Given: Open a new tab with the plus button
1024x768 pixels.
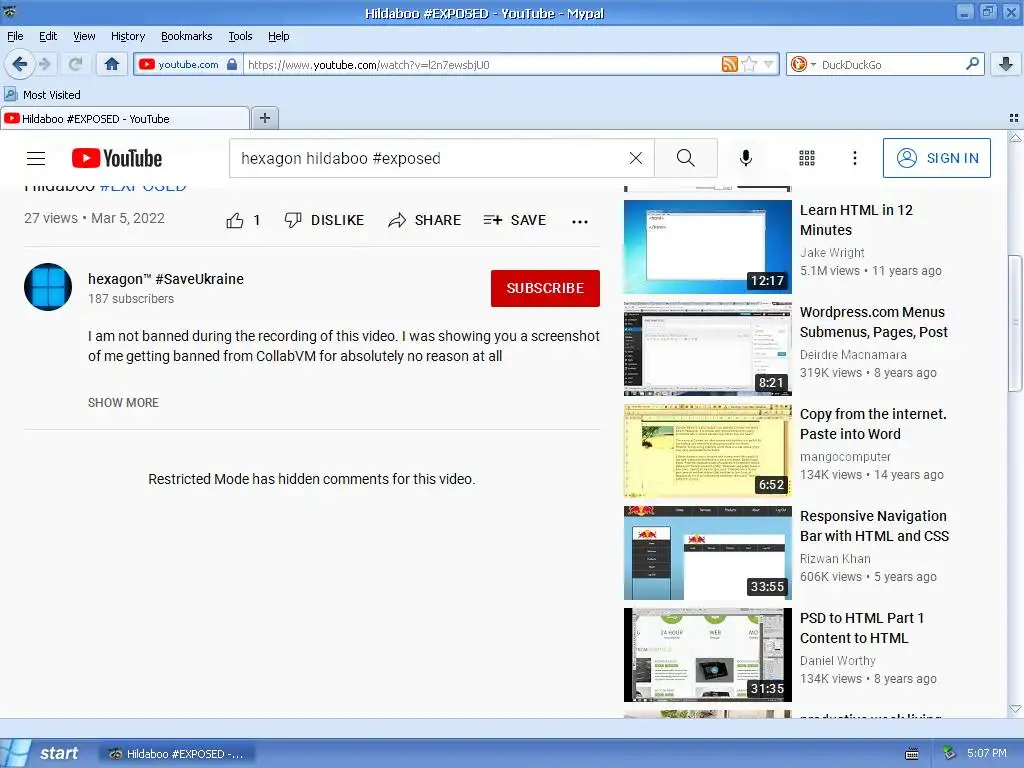Looking at the screenshot, I should 264,118.
